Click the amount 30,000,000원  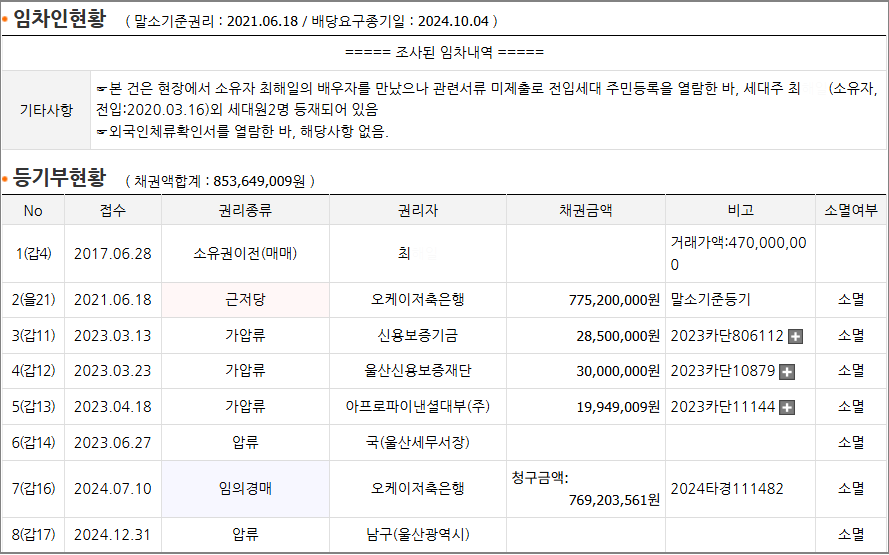(618, 371)
